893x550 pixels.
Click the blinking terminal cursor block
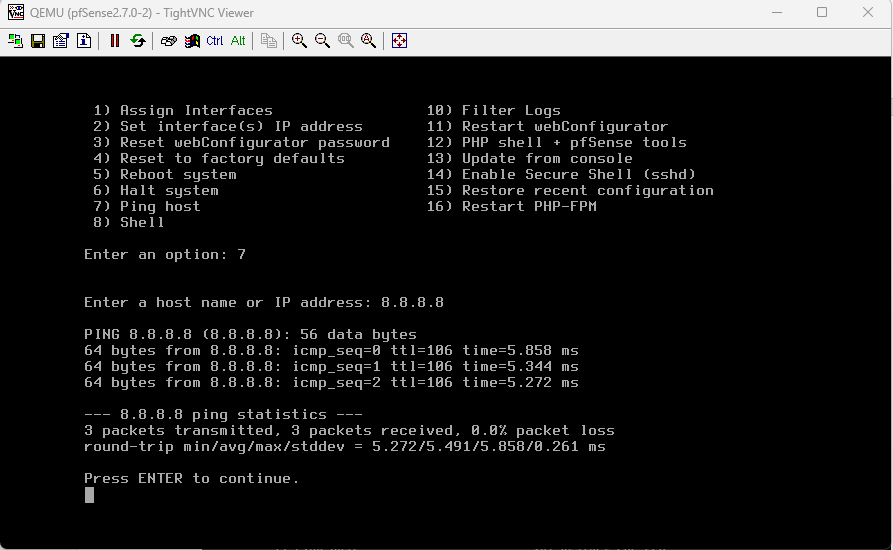pos(89,495)
